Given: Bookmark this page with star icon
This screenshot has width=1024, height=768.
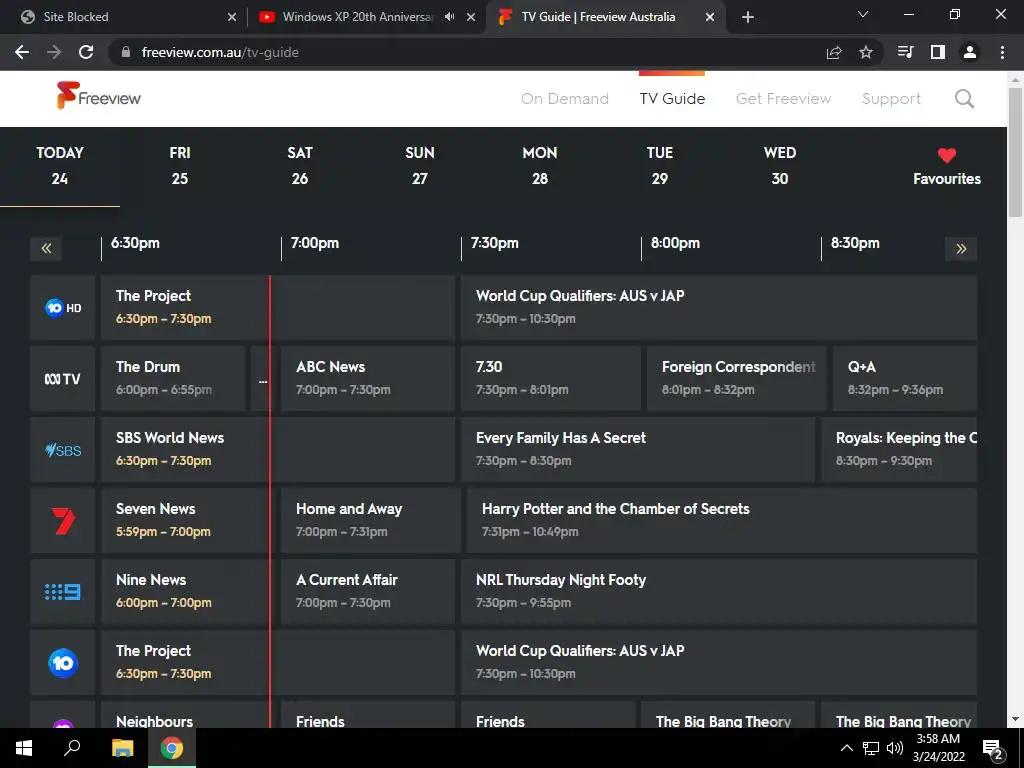Looking at the screenshot, I should [x=865, y=52].
